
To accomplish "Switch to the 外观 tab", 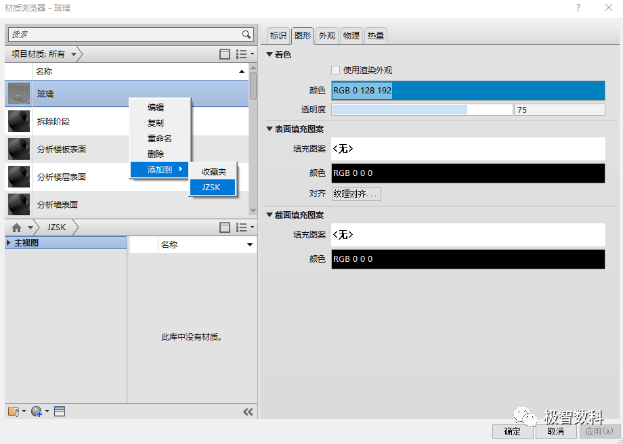I will point(327,35).
